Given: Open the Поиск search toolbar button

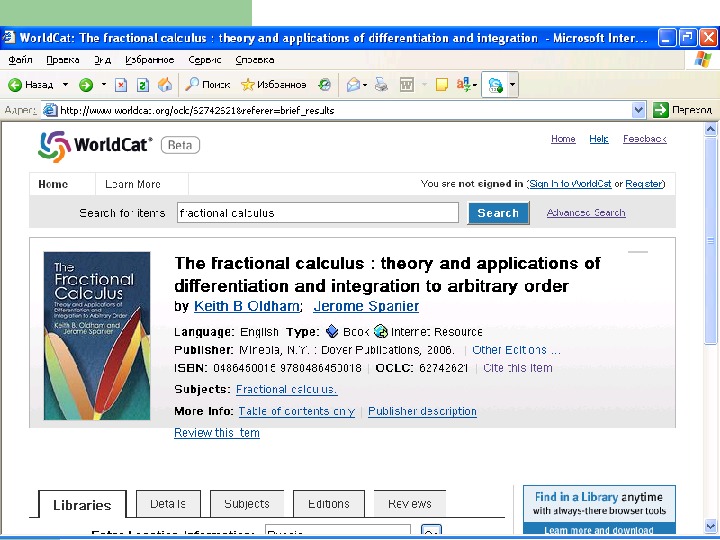Looking at the screenshot, I should point(207,84).
